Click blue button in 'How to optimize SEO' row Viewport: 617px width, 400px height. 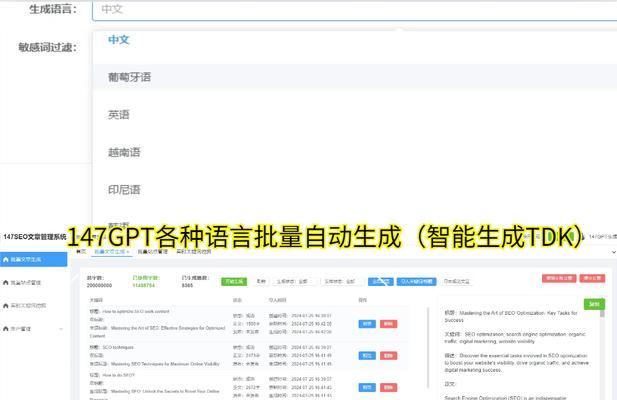tap(367, 324)
